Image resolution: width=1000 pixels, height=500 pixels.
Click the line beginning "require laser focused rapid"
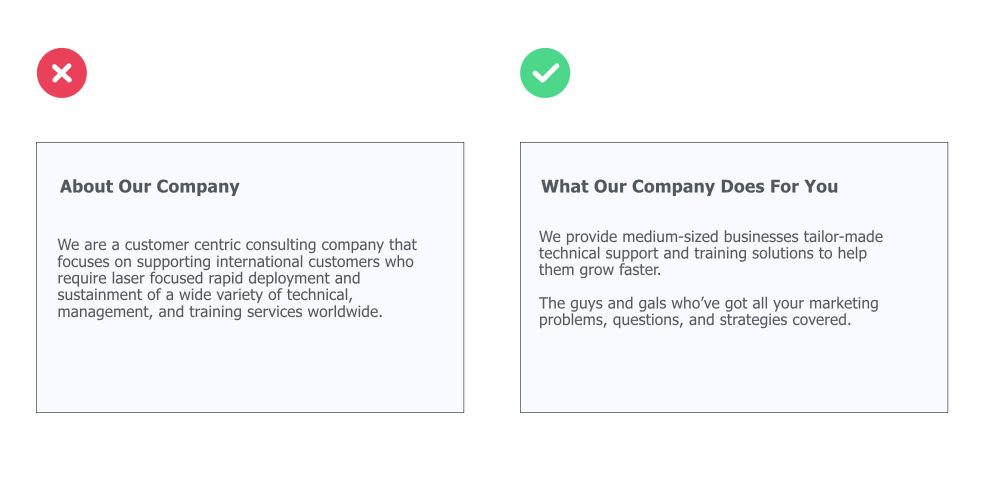tap(209, 278)
